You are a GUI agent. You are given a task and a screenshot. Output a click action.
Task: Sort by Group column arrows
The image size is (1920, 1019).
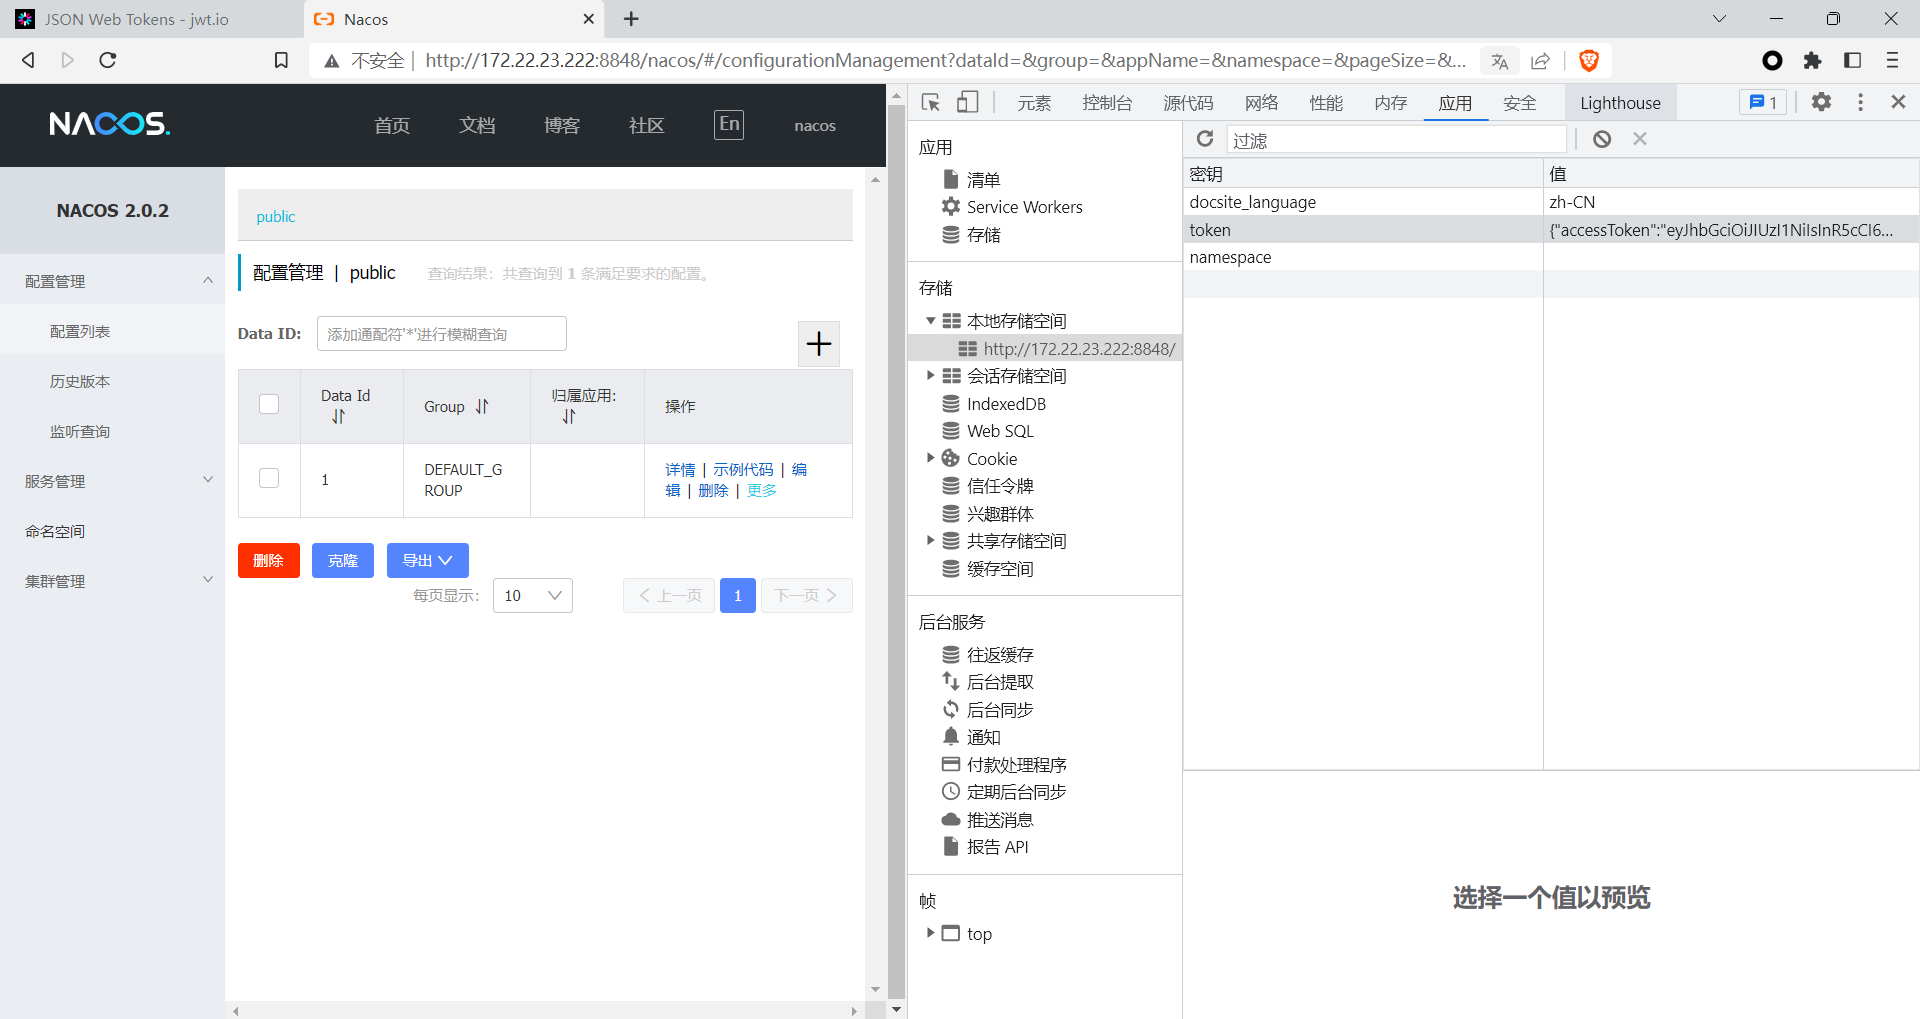click(x=482, y=406)
